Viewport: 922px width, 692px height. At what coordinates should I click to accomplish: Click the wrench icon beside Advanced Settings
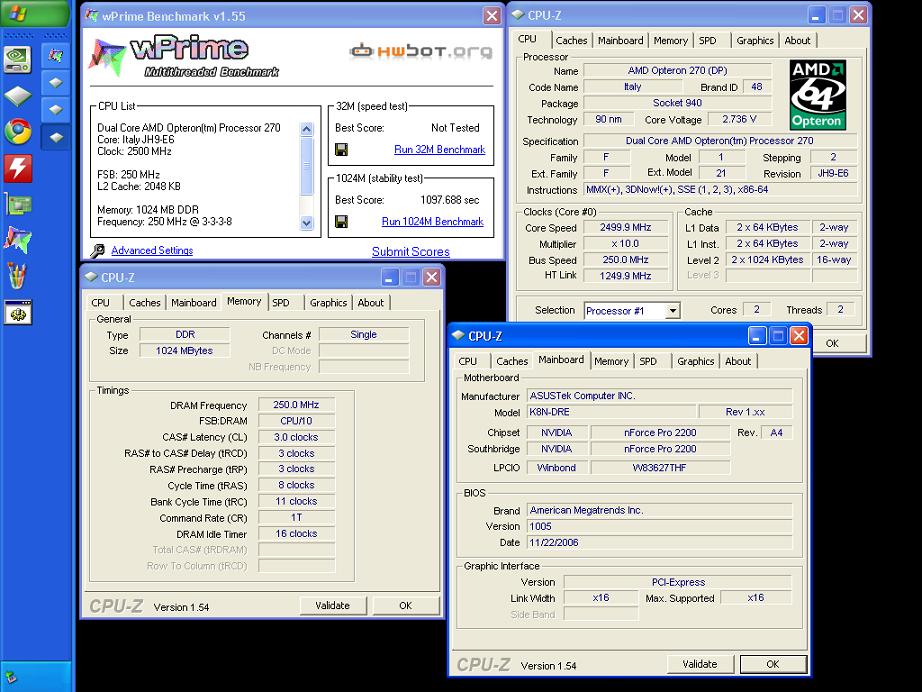click(98, 251)
